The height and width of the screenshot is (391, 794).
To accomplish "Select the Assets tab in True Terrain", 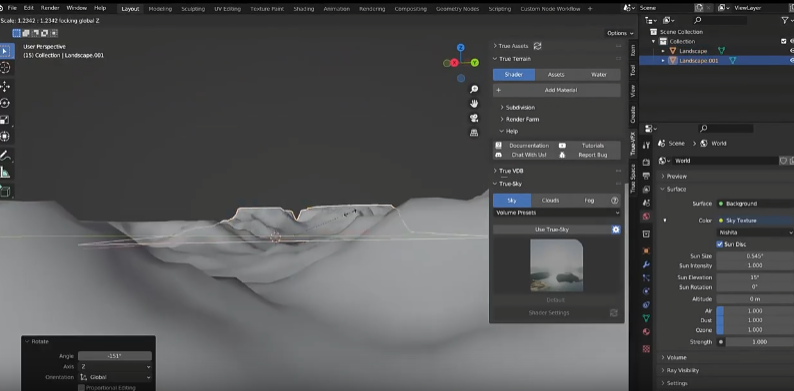I will 556,74.
